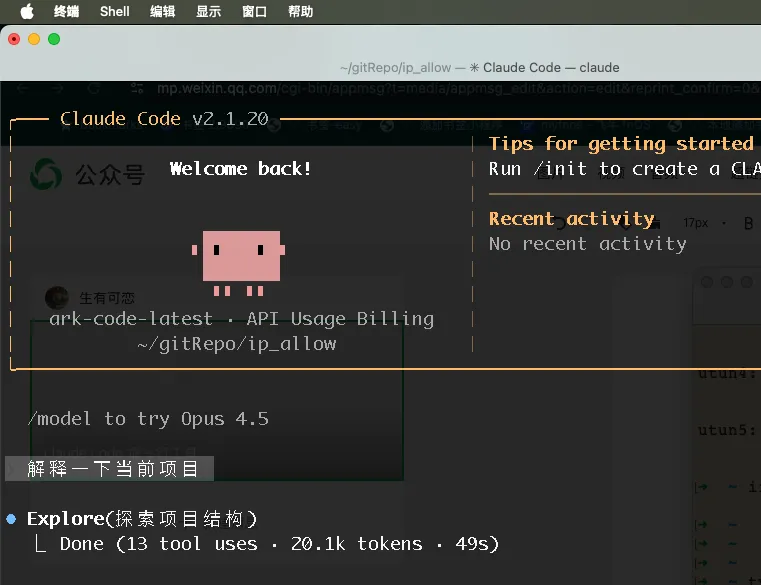This screenshot has width=761, height=585.
Task: Open the 编辑 menu
Action: click(x=162, y=11)
